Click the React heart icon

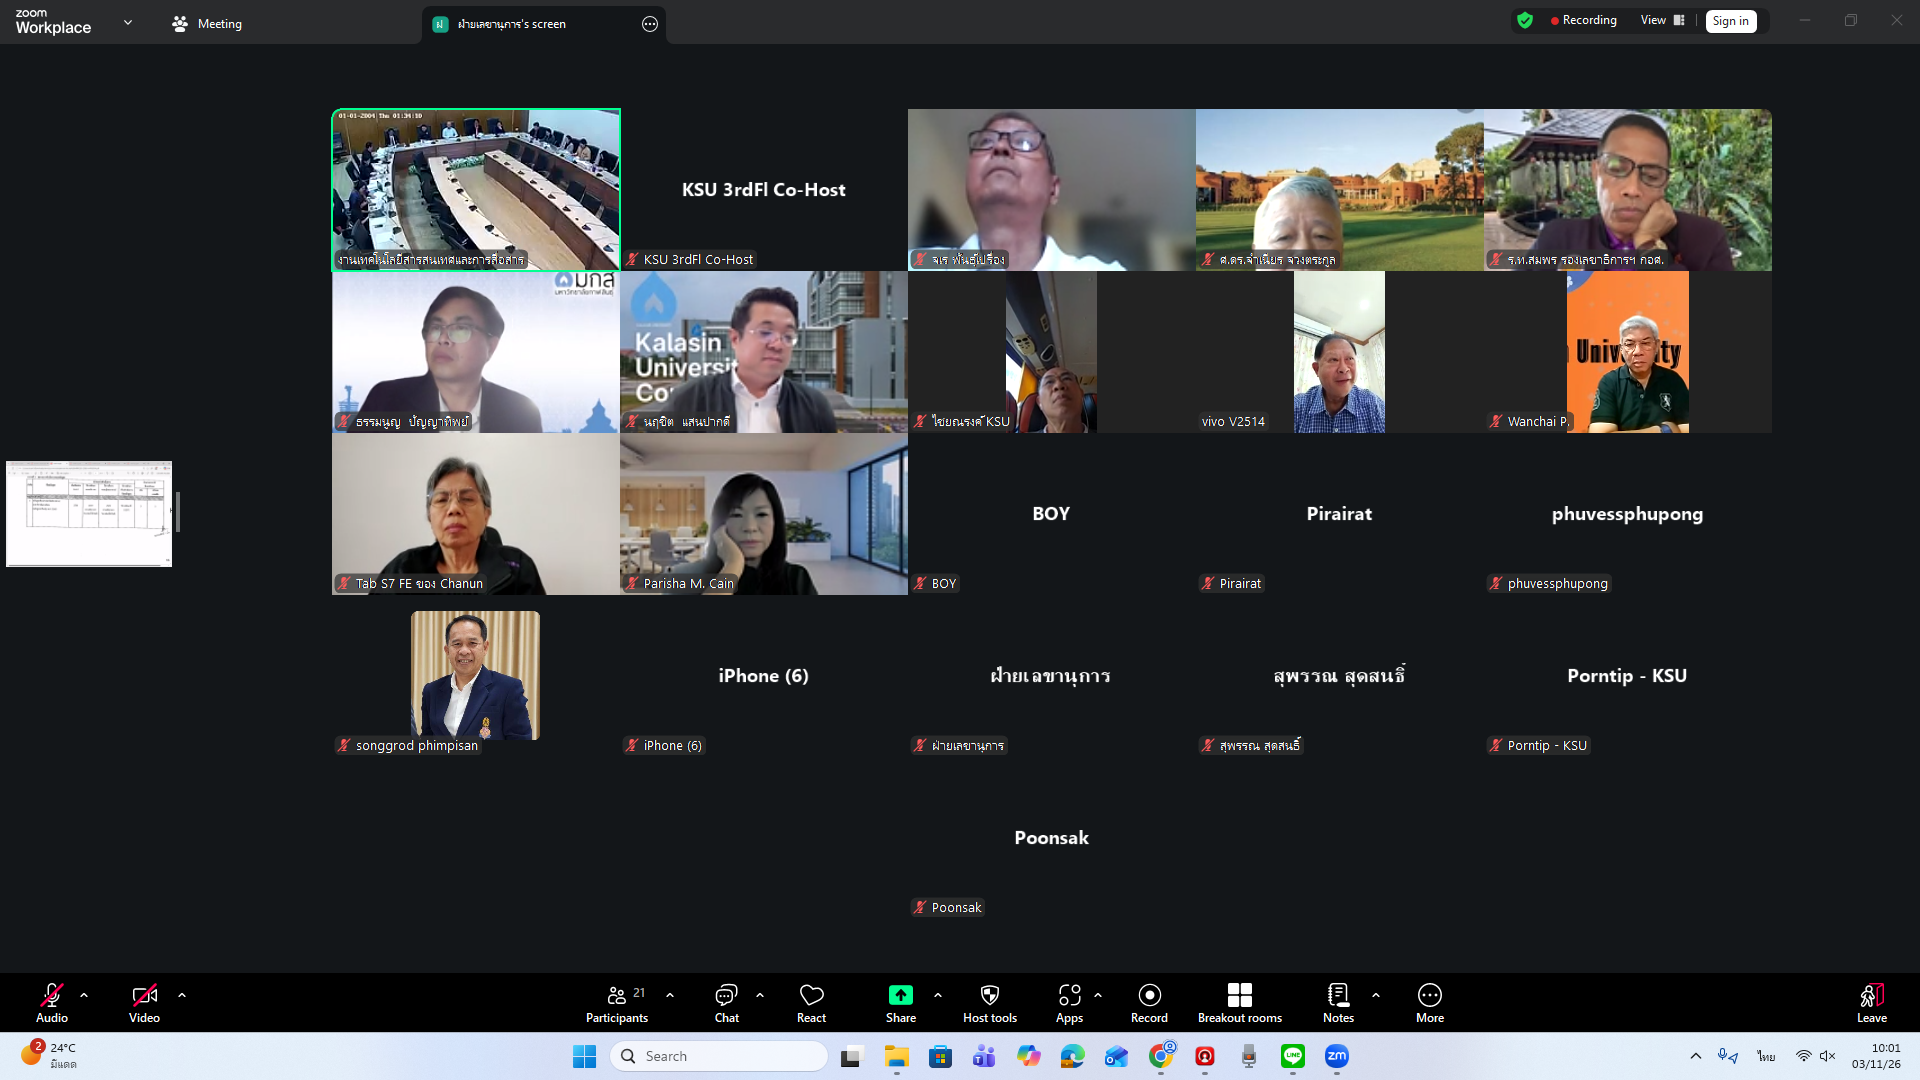tap(811, 995)
